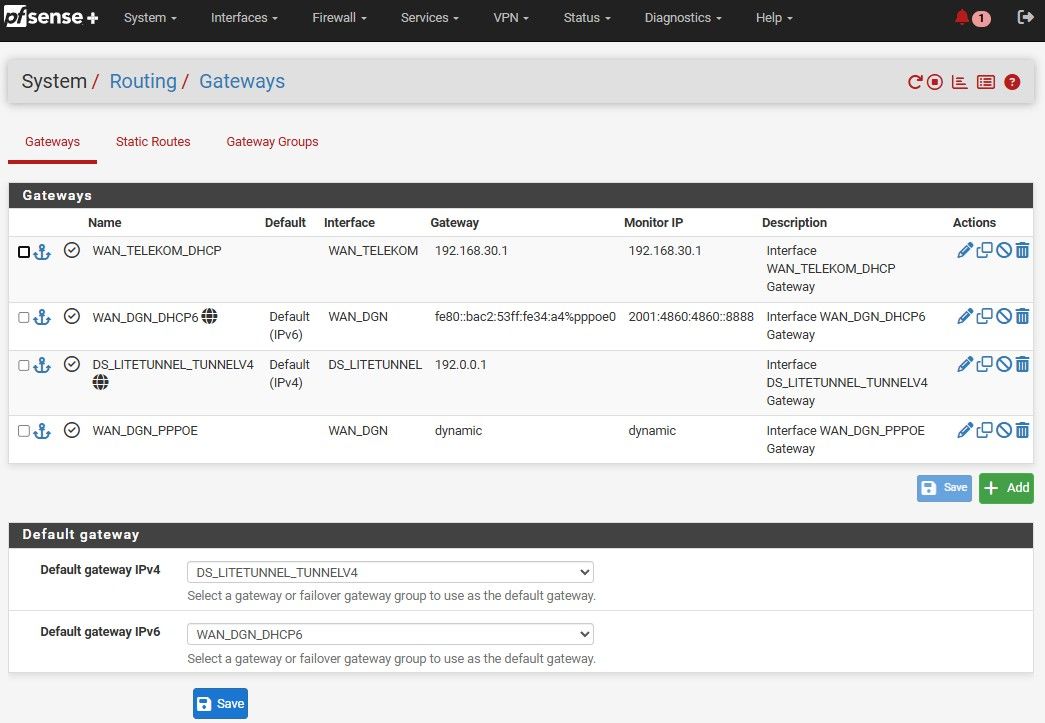Viewport: 1045px width, 723px height.
Task: Follow the Routing breadcrumb link
Action: (x=143, y=82)
